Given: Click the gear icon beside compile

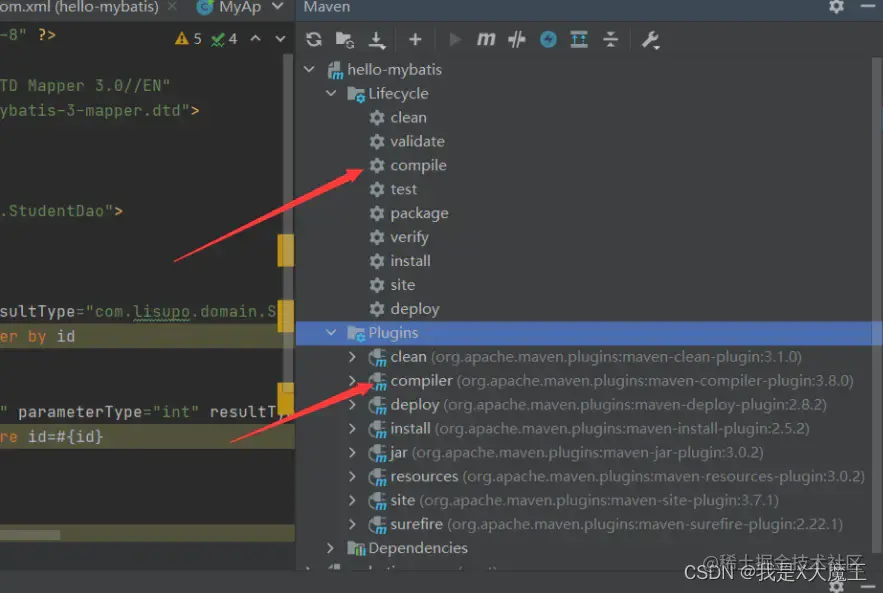Looking at the screenshot, I should [x=377, y=165].
